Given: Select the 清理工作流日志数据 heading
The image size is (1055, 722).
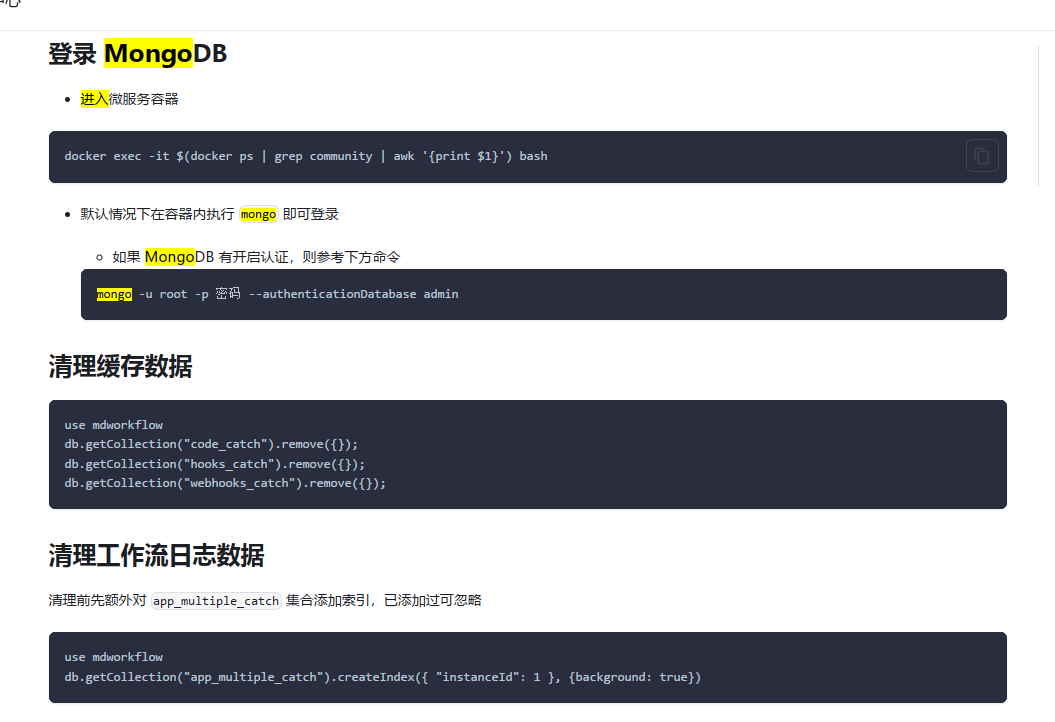Looking at the screenshot, I should pyautogui.click(x=156, y=556).
